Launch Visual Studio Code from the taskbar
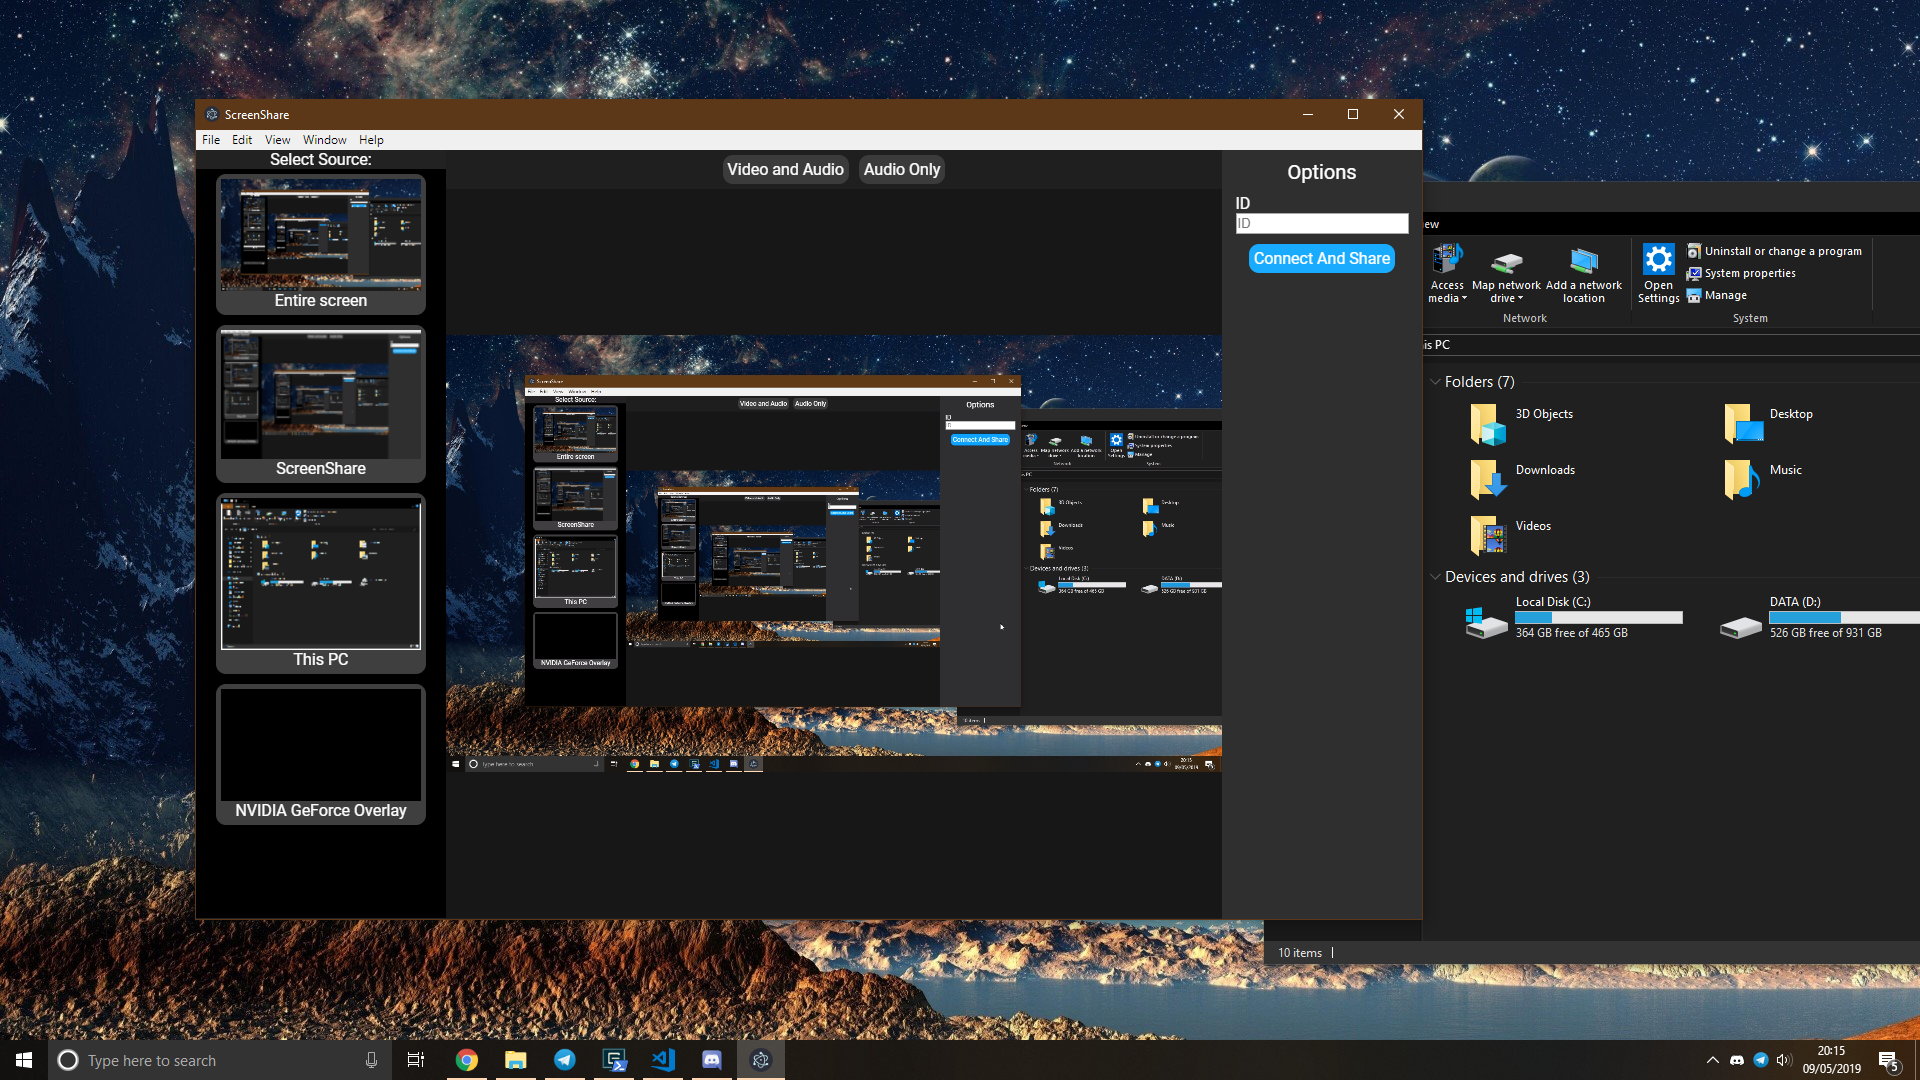 pos(663,1060)
